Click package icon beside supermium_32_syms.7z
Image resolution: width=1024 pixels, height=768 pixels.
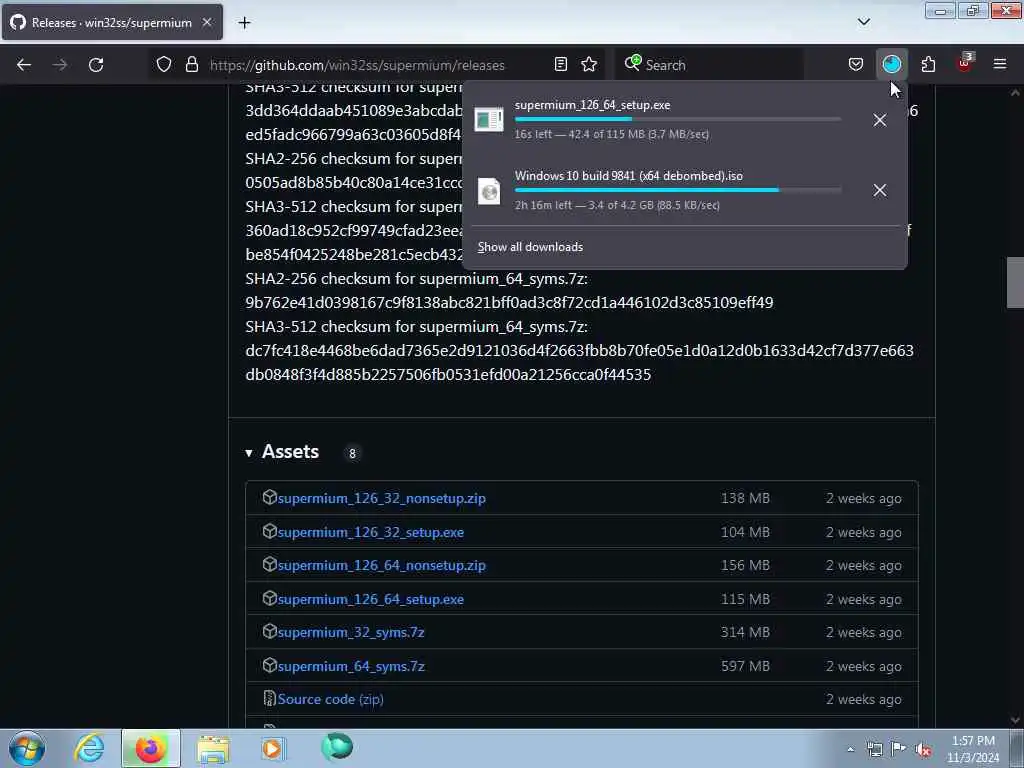point(269,632)
